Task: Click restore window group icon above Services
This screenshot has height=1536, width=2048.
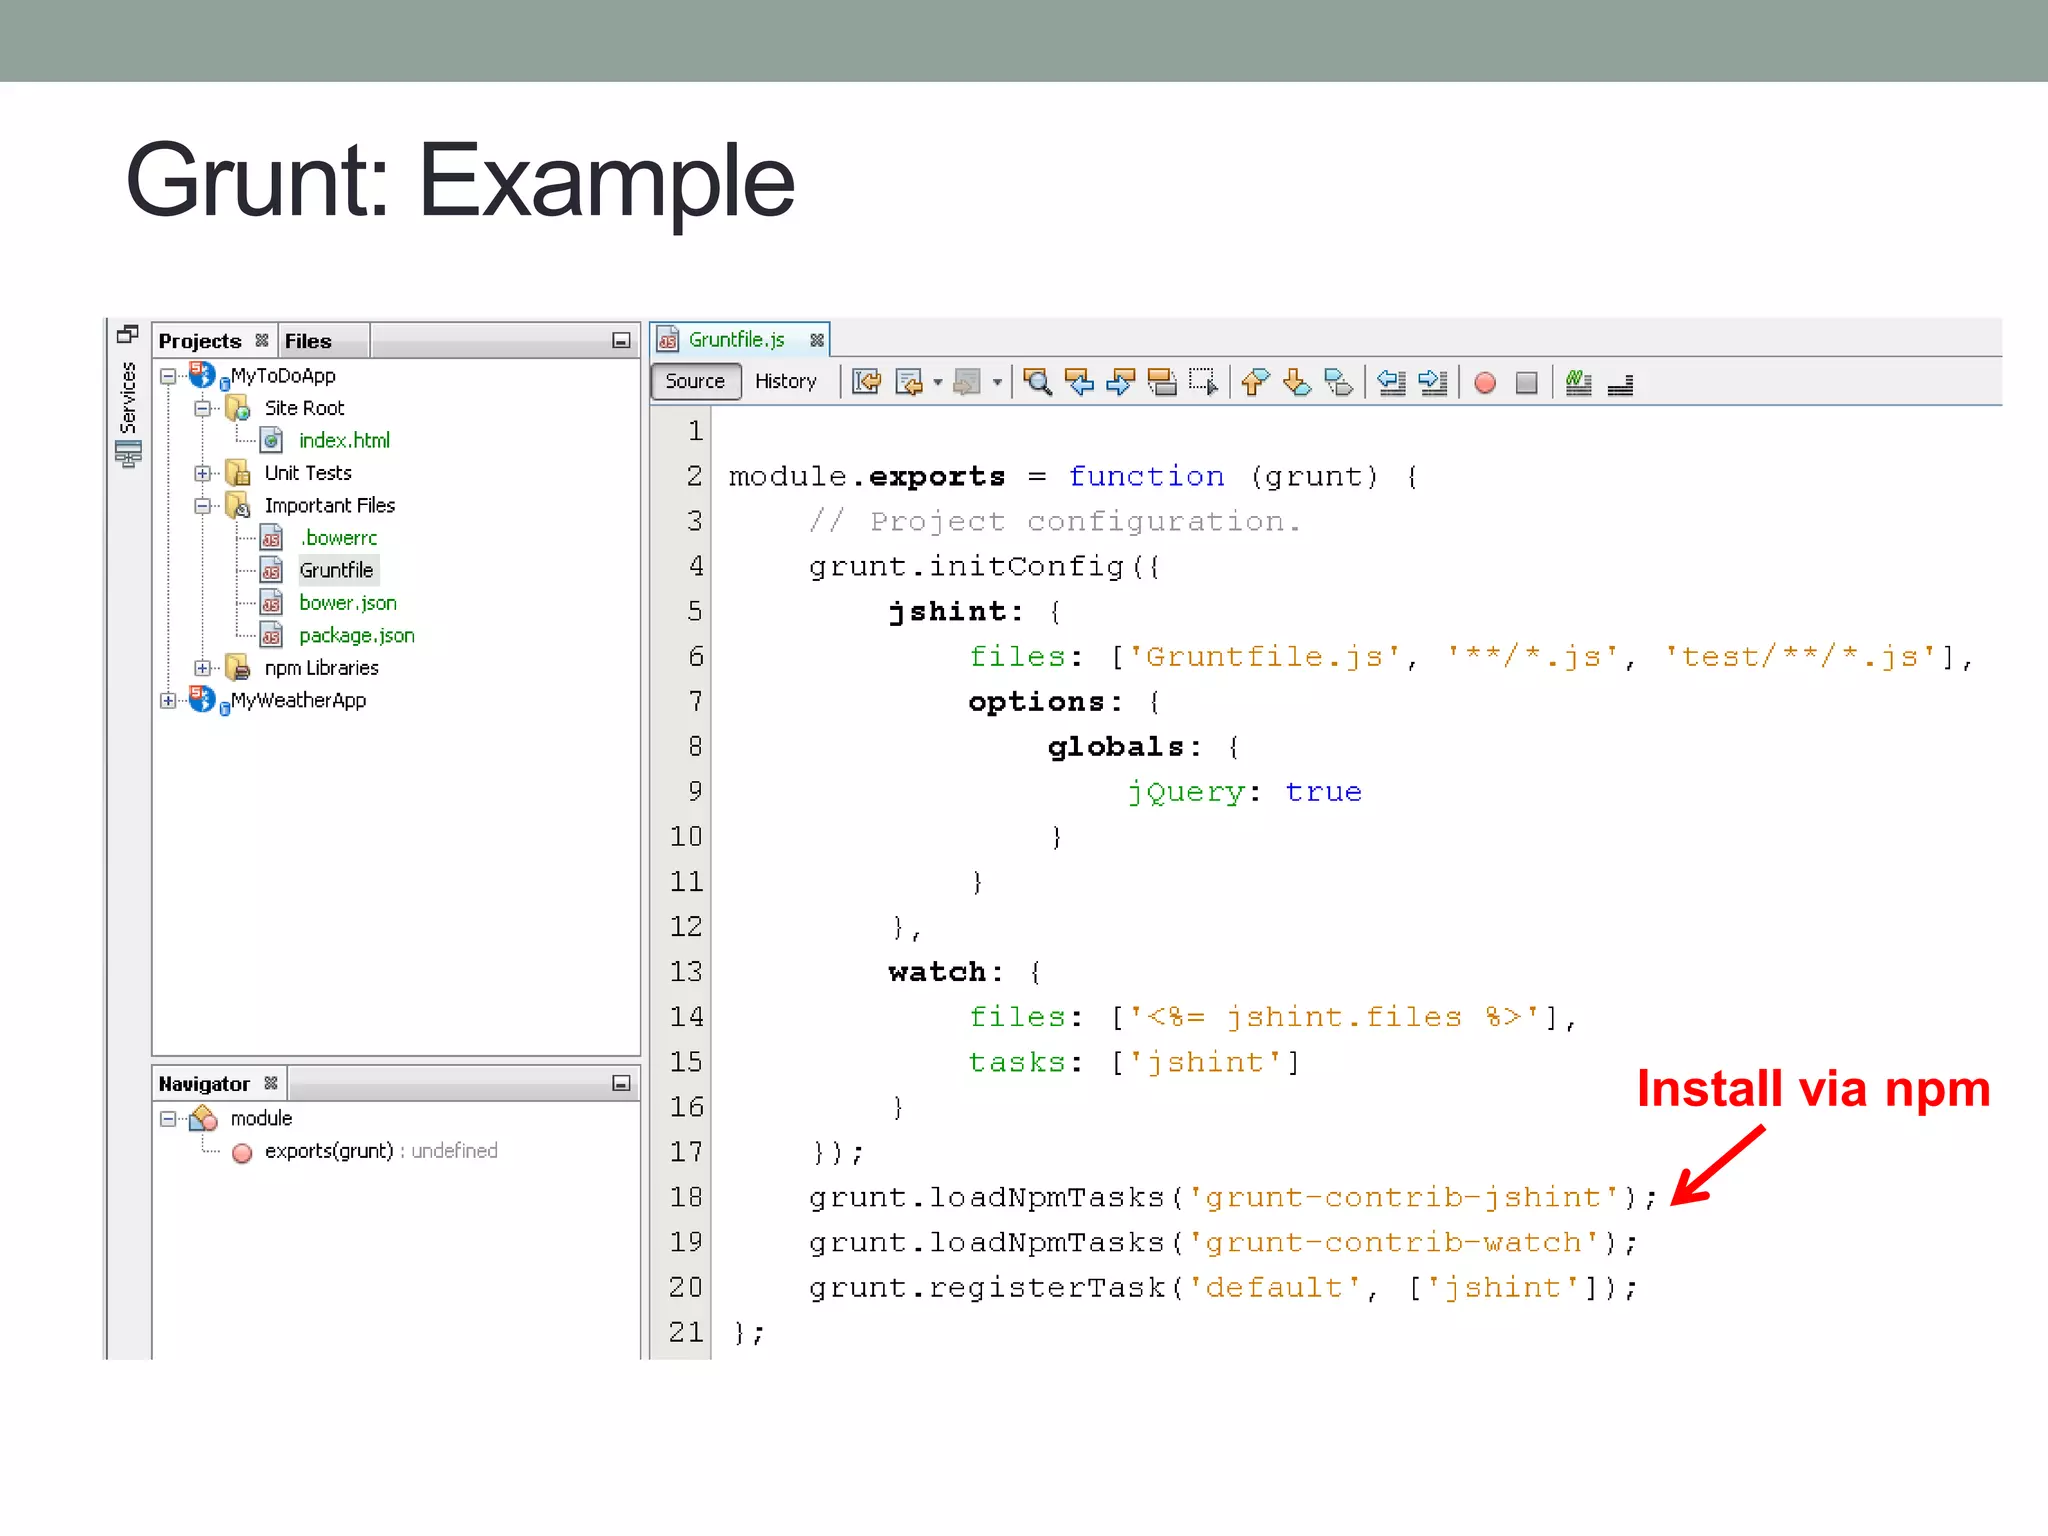Action: pos(127,334)
